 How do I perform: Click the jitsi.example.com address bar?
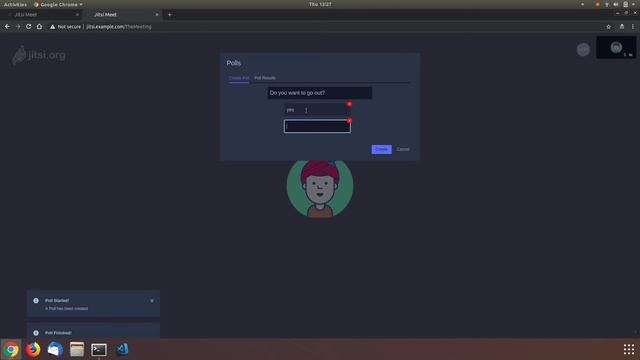[118, 27]
